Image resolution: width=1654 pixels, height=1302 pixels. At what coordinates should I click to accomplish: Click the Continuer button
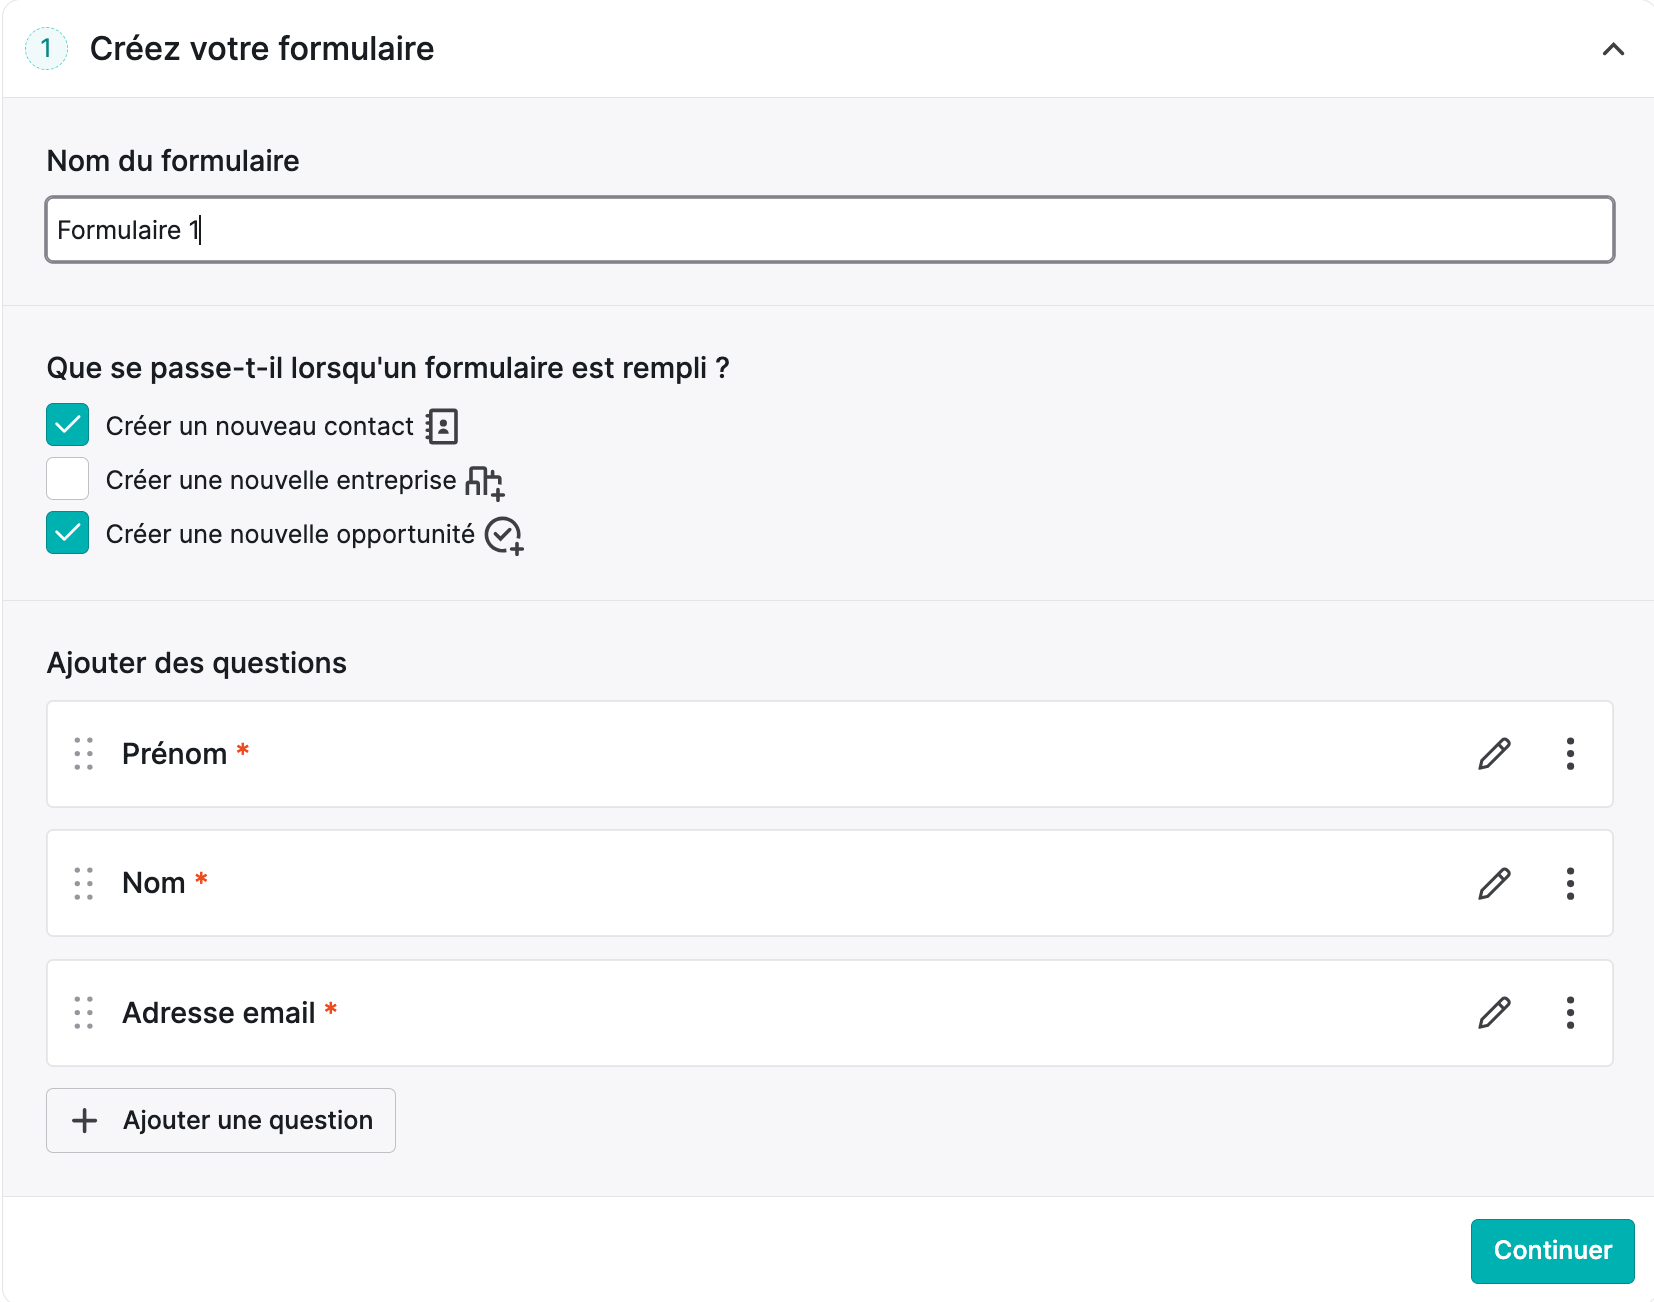[x=1552, y=1251]
